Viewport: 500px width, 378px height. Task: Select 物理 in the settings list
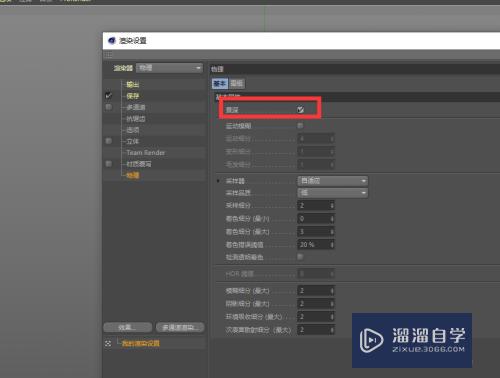[133, 175]
